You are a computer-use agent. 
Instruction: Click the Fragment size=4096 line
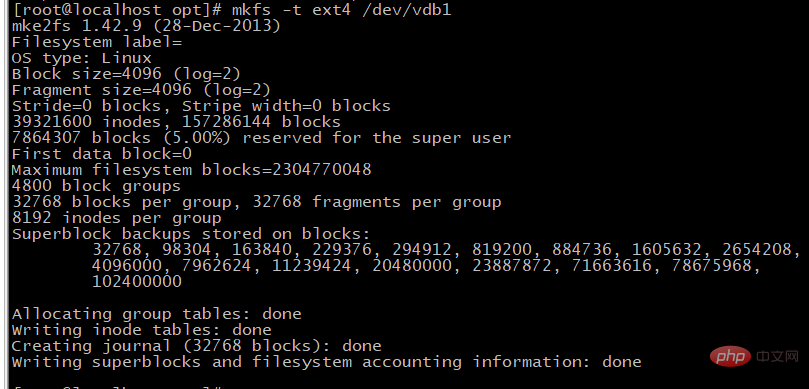[141, 90]
